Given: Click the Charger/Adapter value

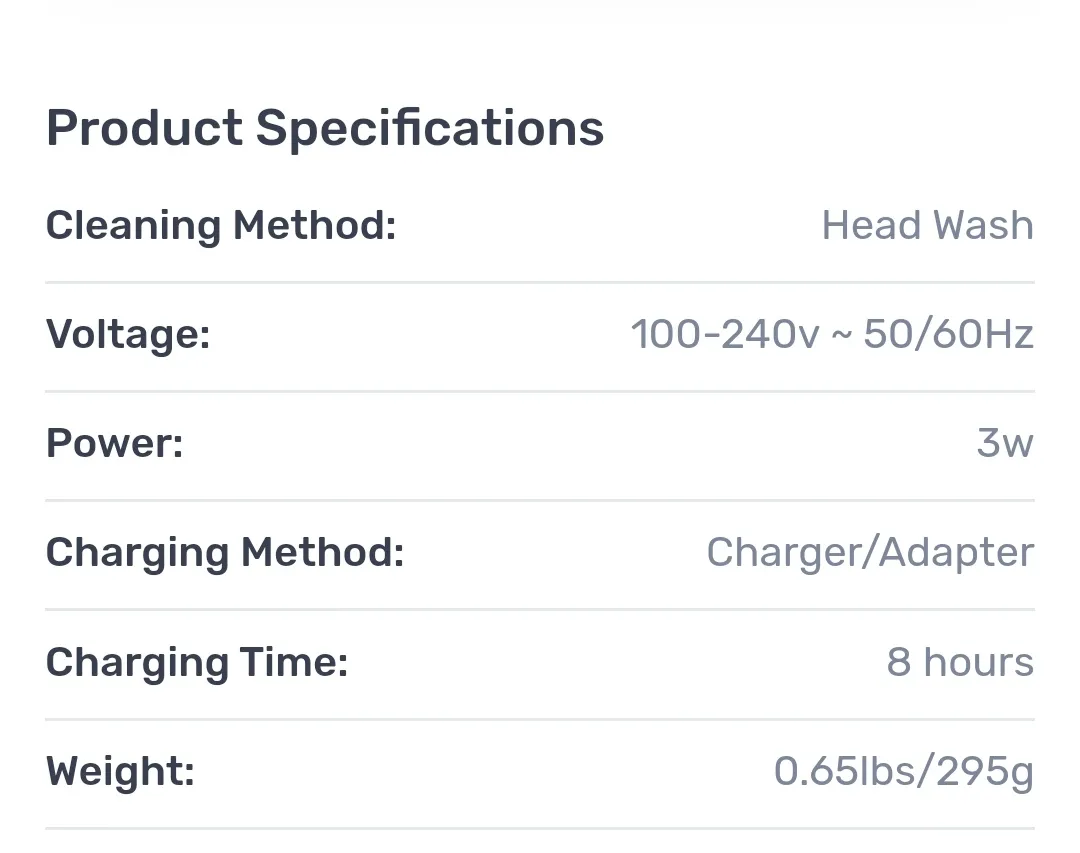Looking at the screenshot, I should point(871,553).
